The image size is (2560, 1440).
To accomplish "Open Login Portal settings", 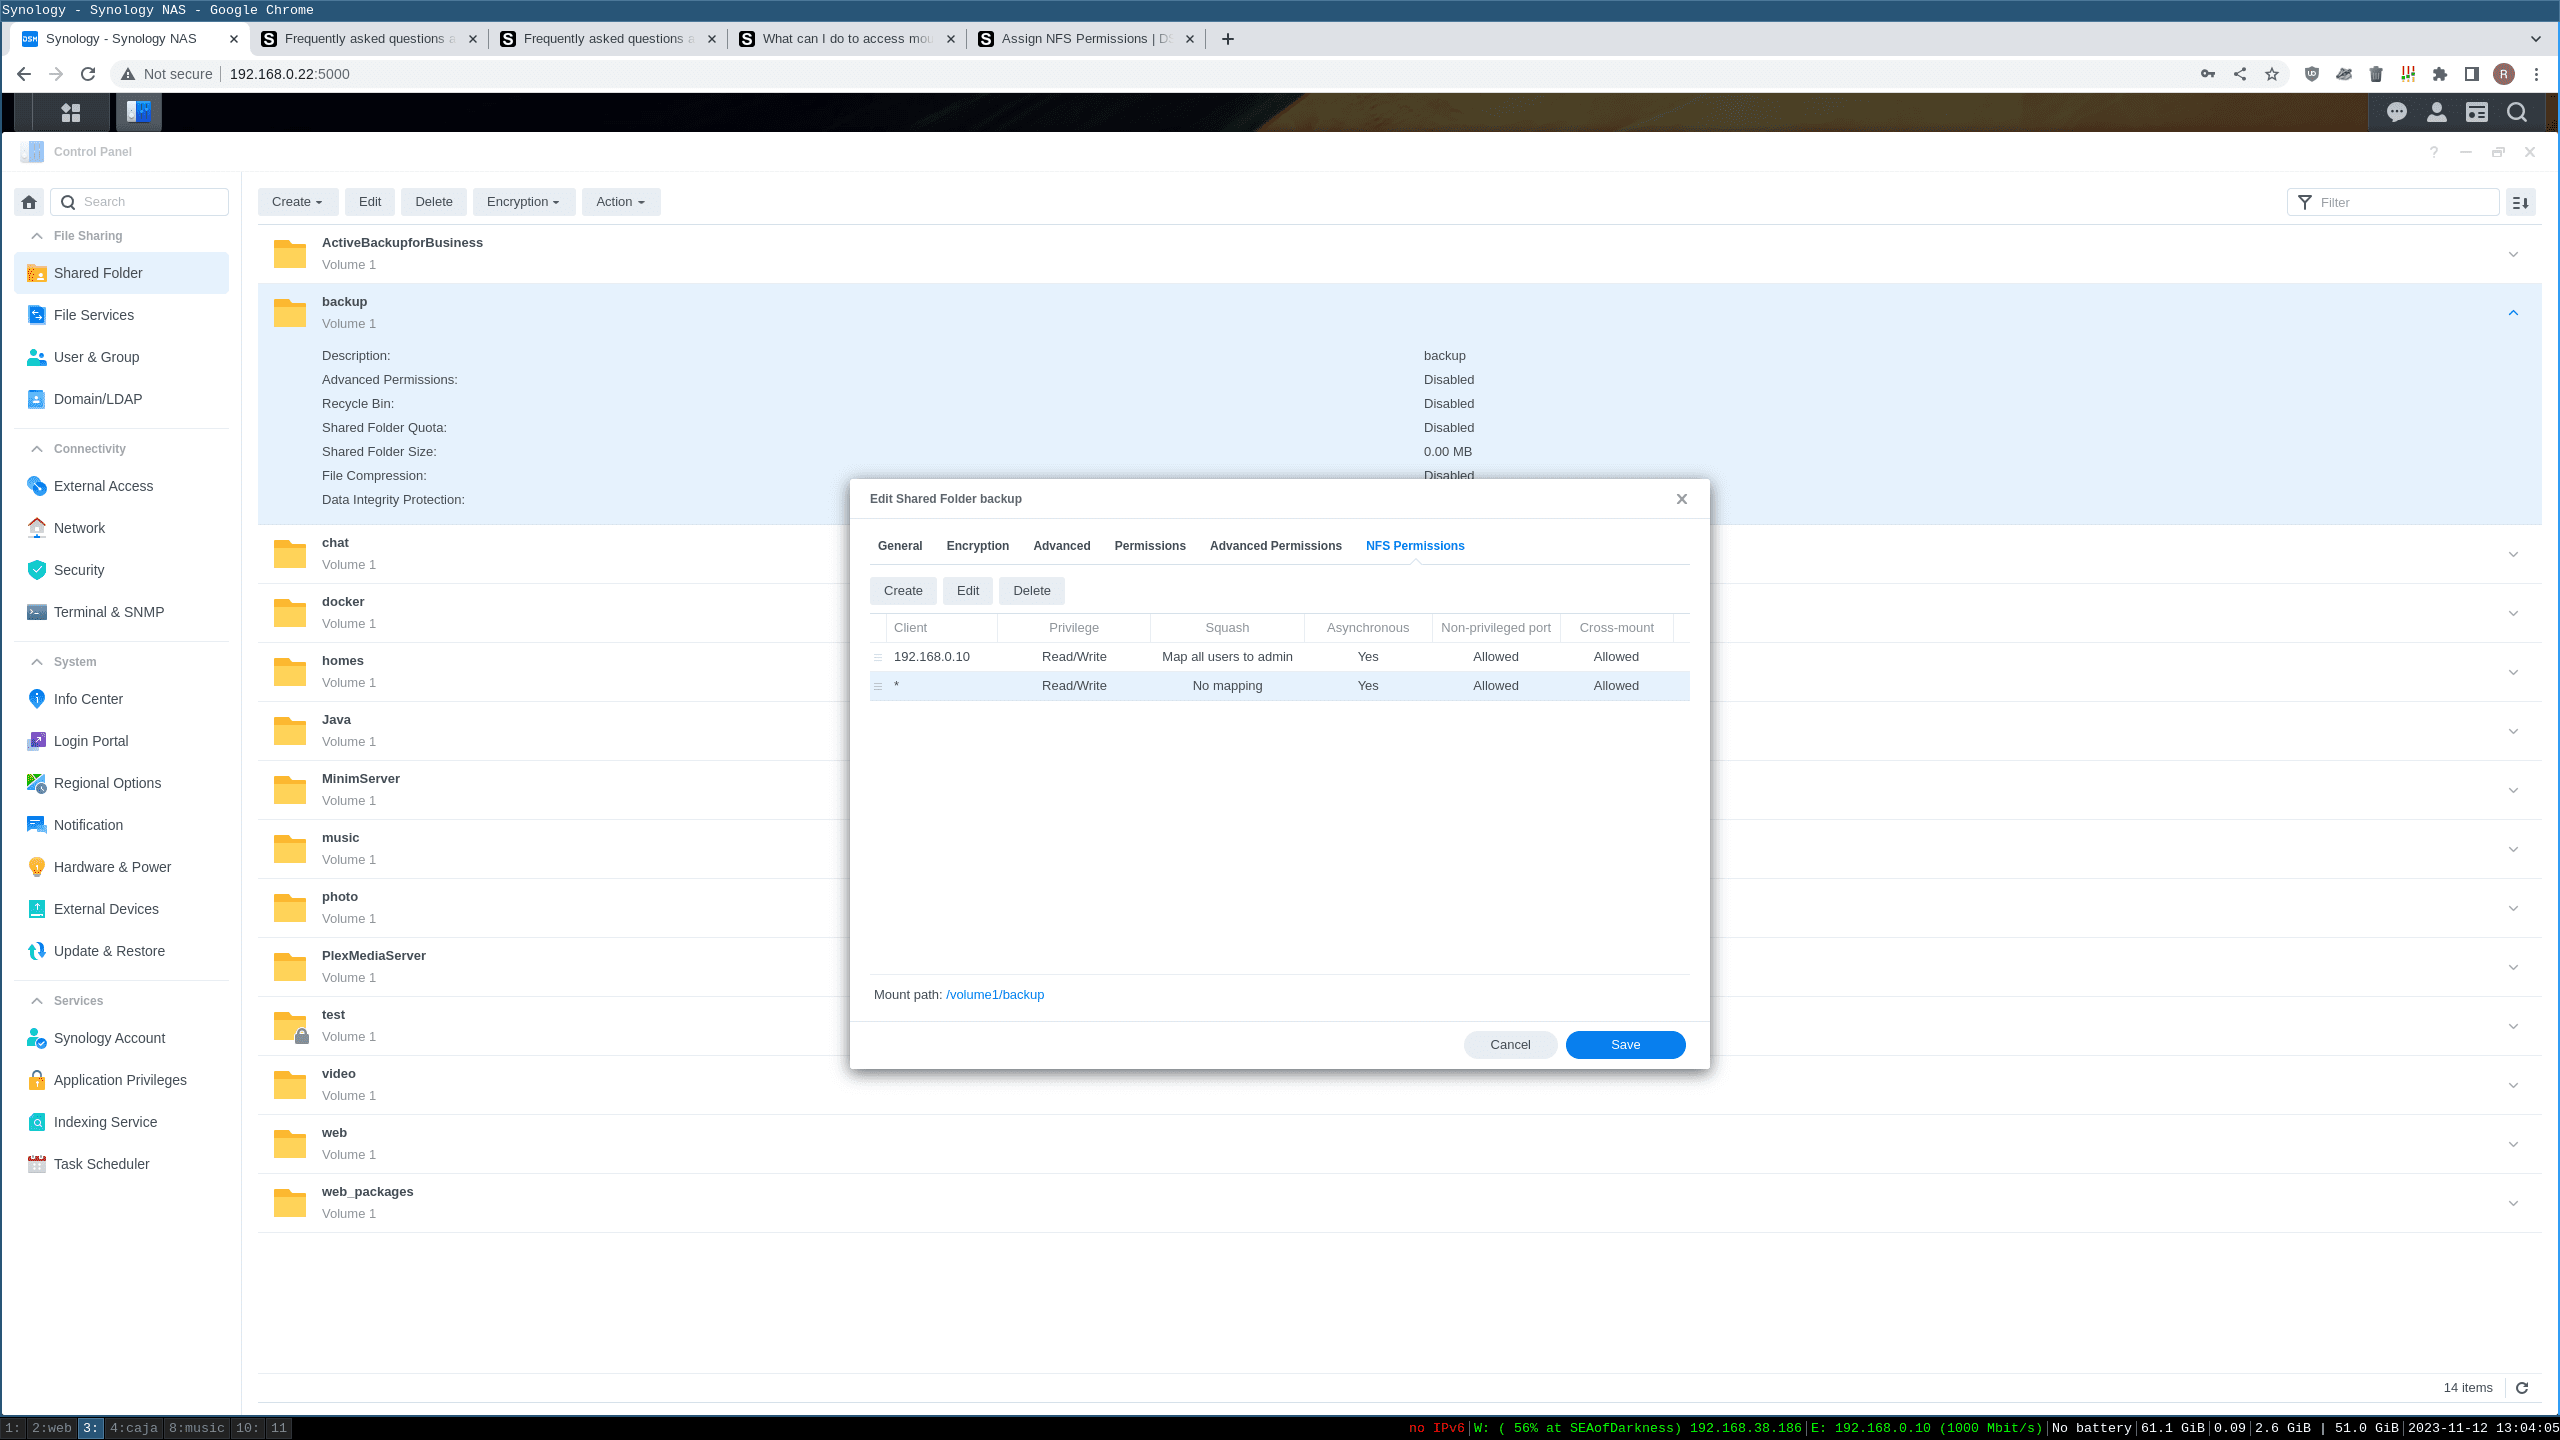I will point(121,741).
